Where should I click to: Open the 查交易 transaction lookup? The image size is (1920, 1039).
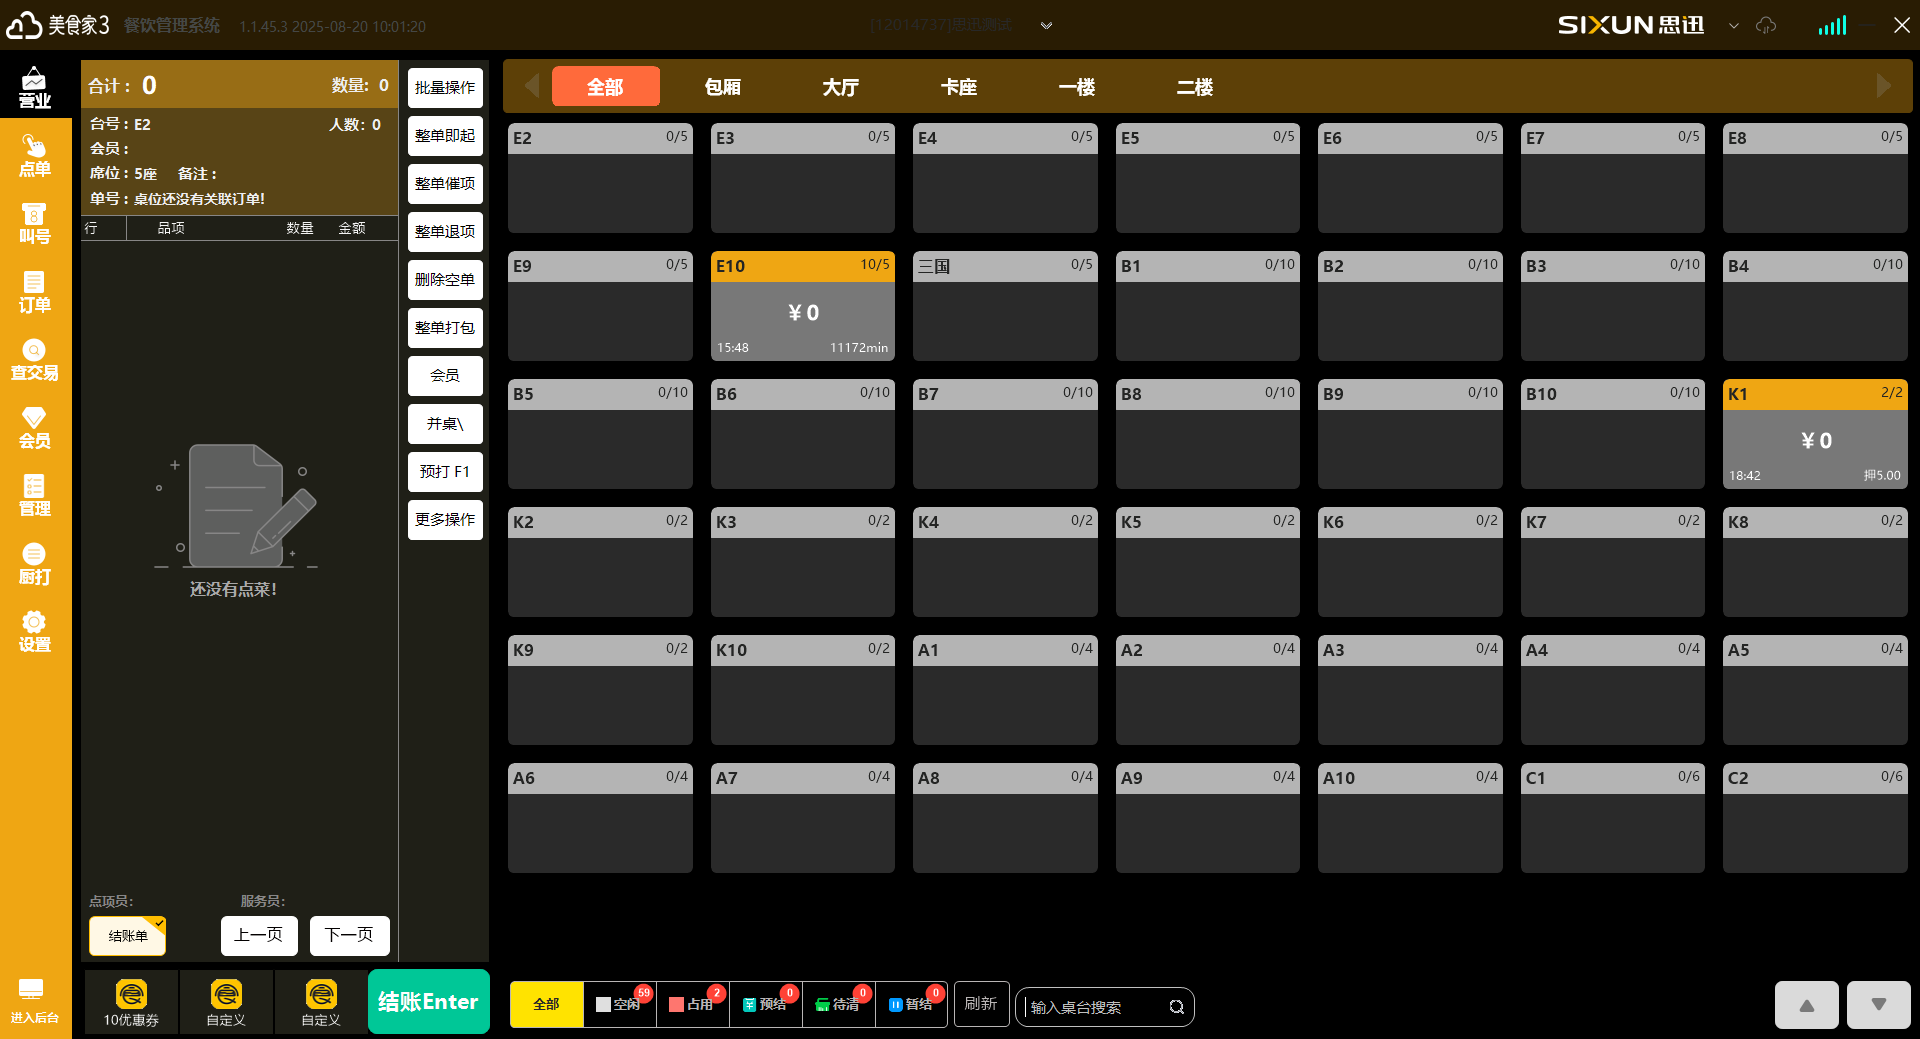[x=35, y=360]
